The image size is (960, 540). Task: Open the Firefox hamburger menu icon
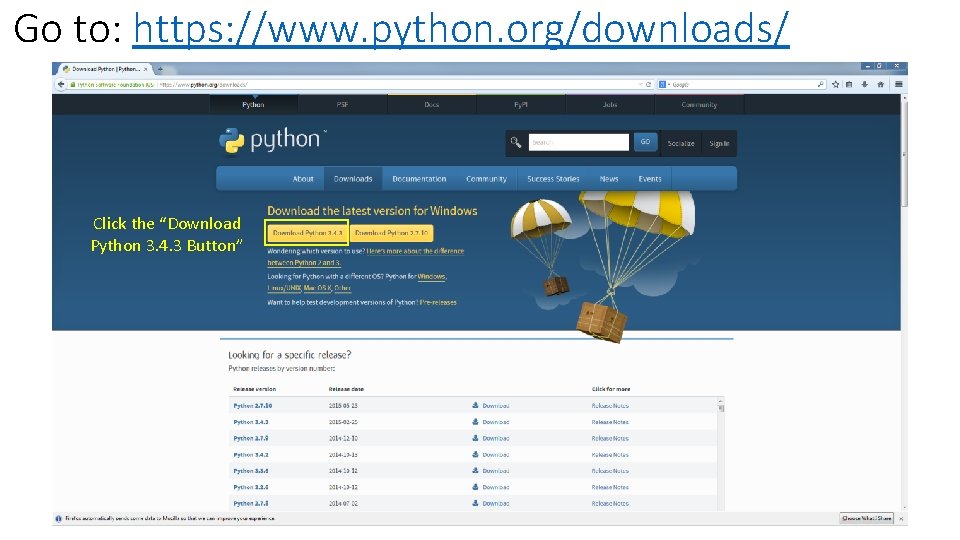tap(899, 84)
